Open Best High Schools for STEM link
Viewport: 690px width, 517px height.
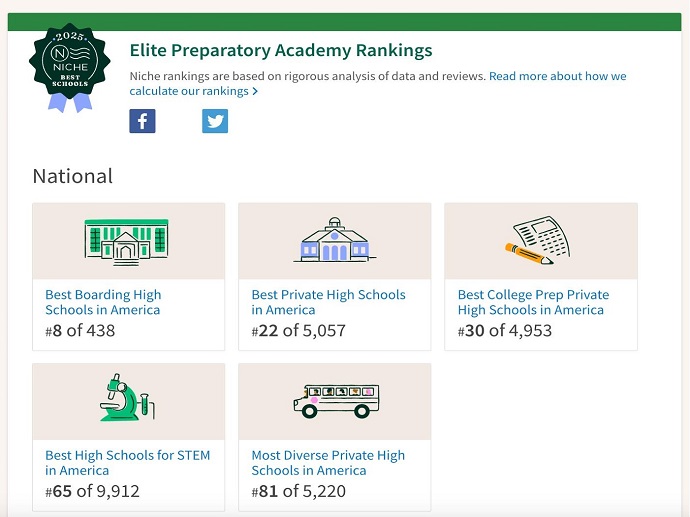pyautogui.click(x=128, y=462)
